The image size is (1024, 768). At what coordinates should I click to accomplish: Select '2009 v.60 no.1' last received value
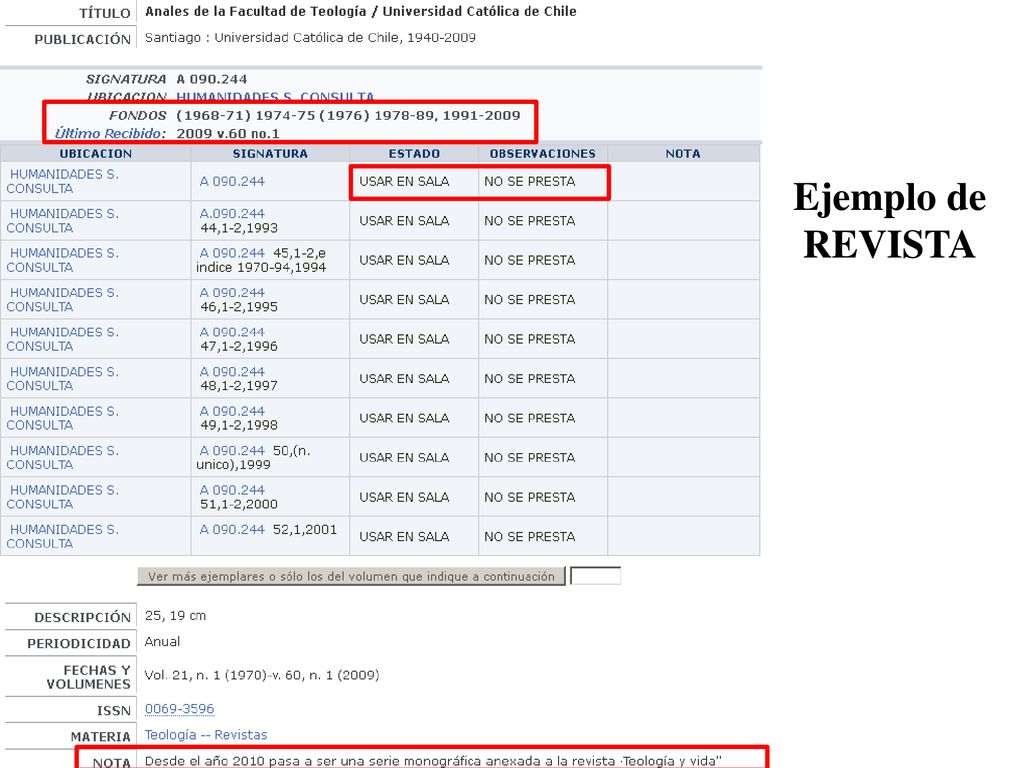click(228, 134)
